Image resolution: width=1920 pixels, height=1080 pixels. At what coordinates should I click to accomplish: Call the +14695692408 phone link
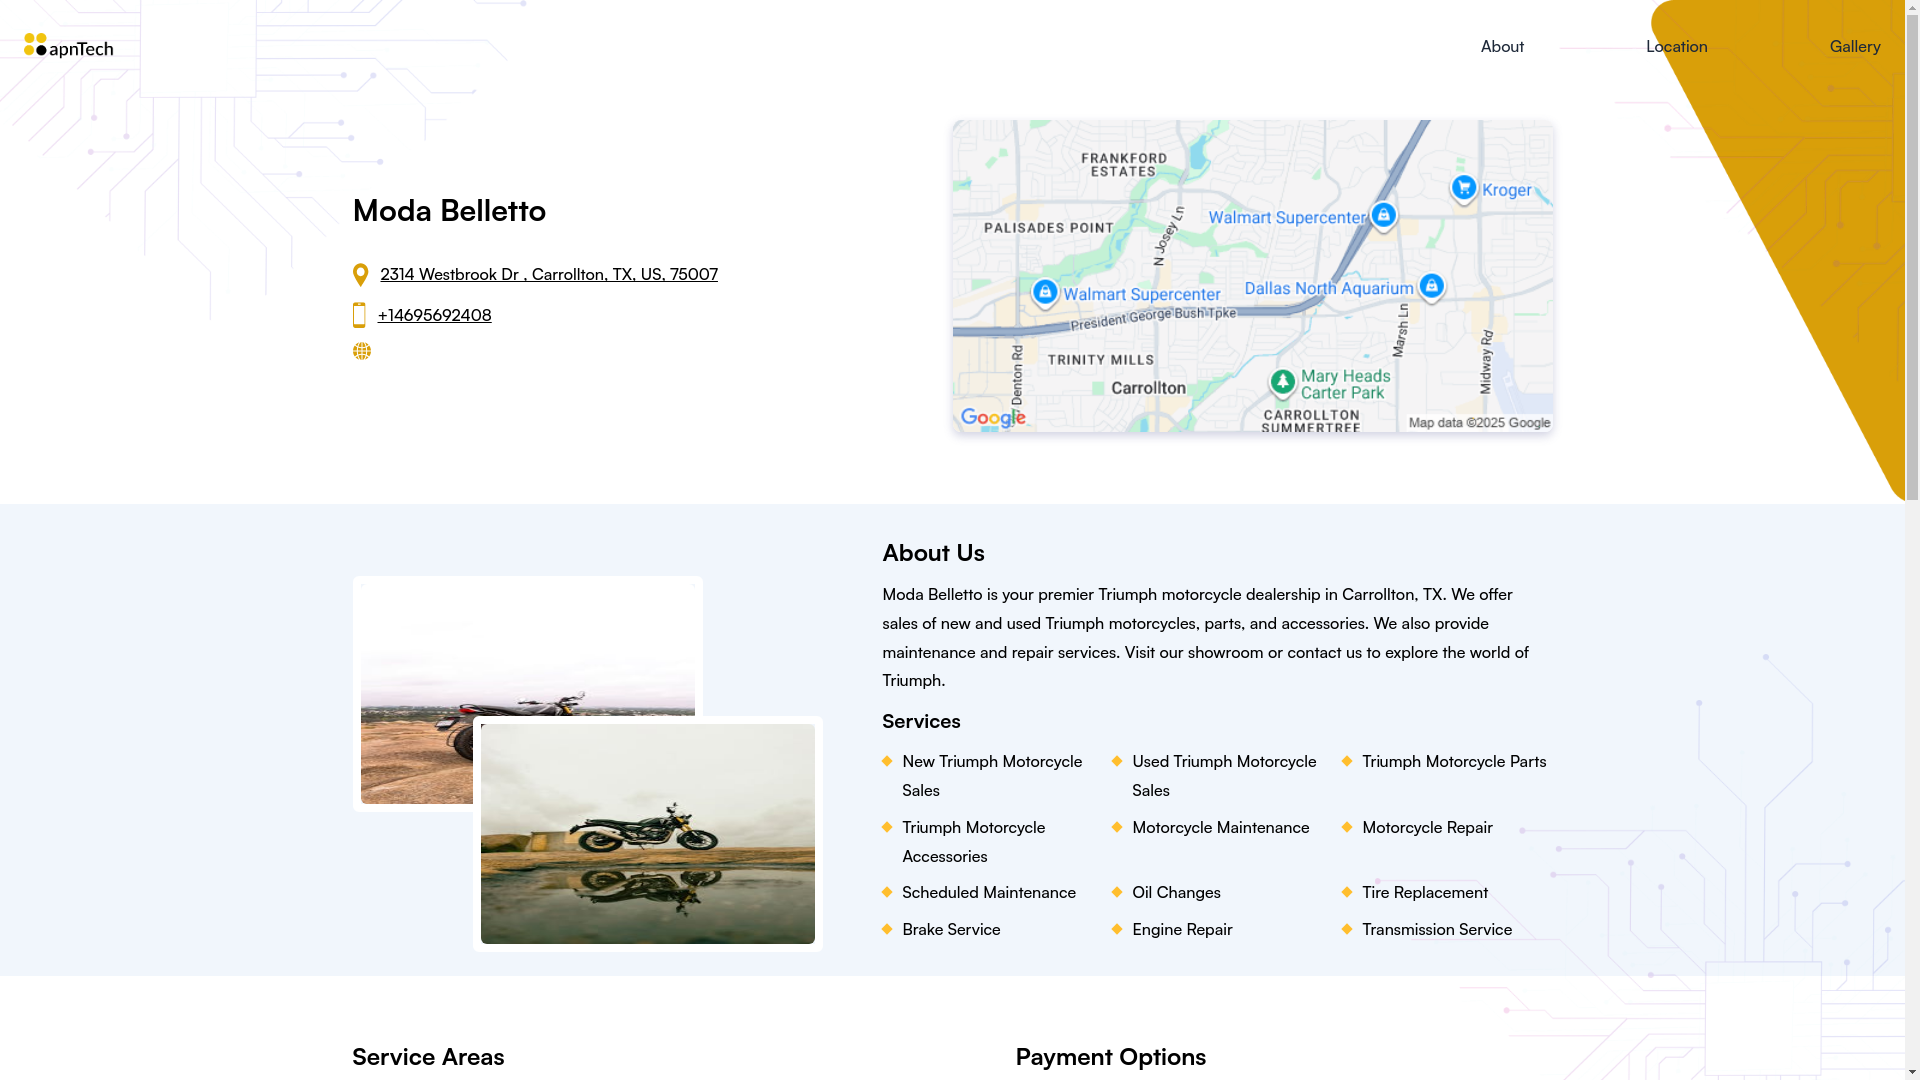434,315
